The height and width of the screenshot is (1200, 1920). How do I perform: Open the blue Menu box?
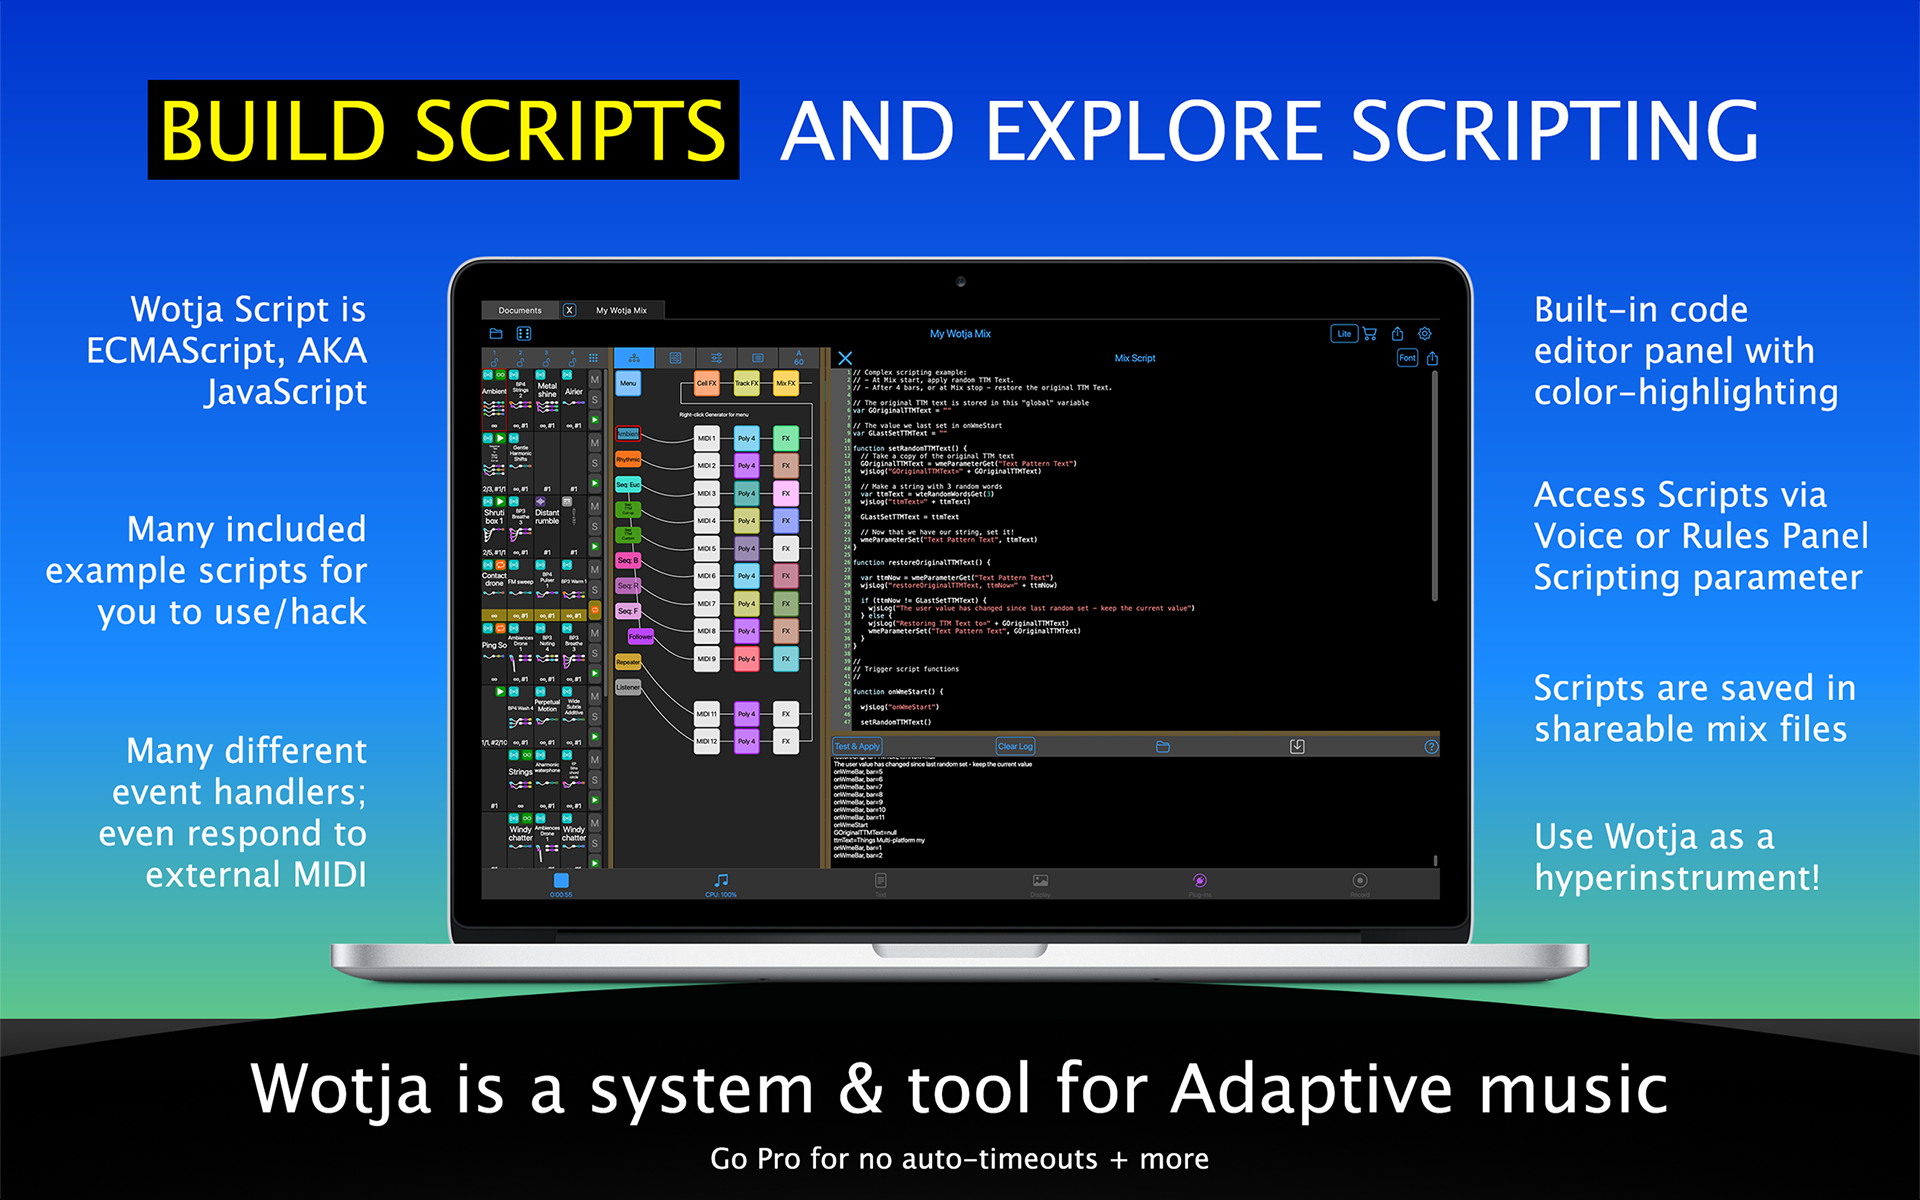[628, 383]
